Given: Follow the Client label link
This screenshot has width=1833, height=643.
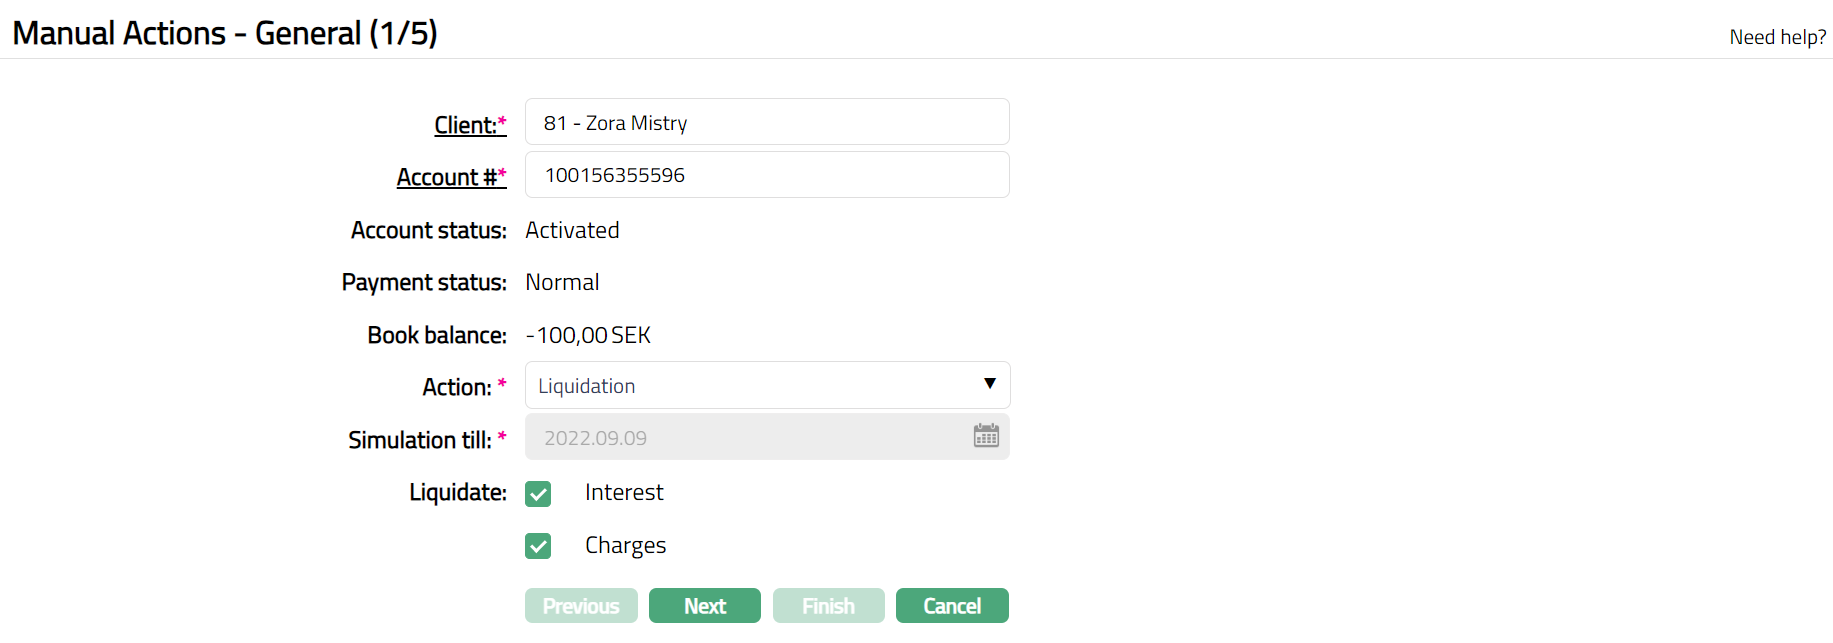Looking at the screenshot, I should [466, 125].
